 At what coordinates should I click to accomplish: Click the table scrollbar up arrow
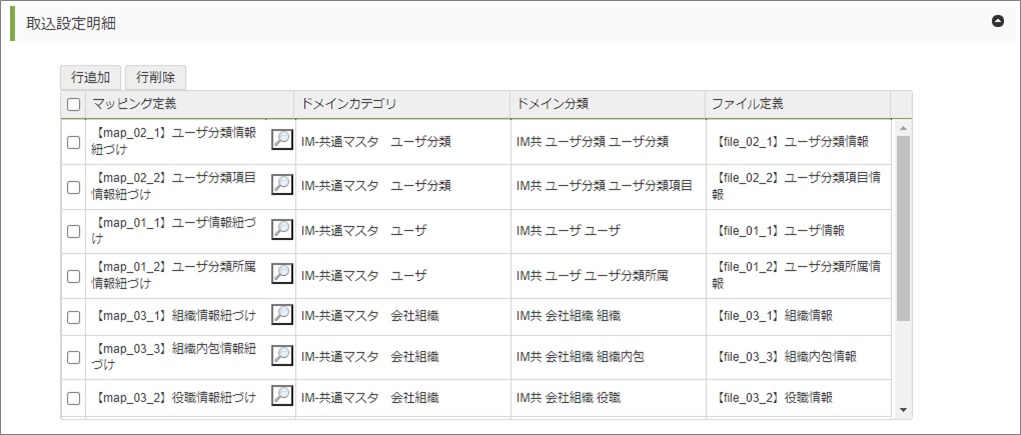tap(902, 128)
